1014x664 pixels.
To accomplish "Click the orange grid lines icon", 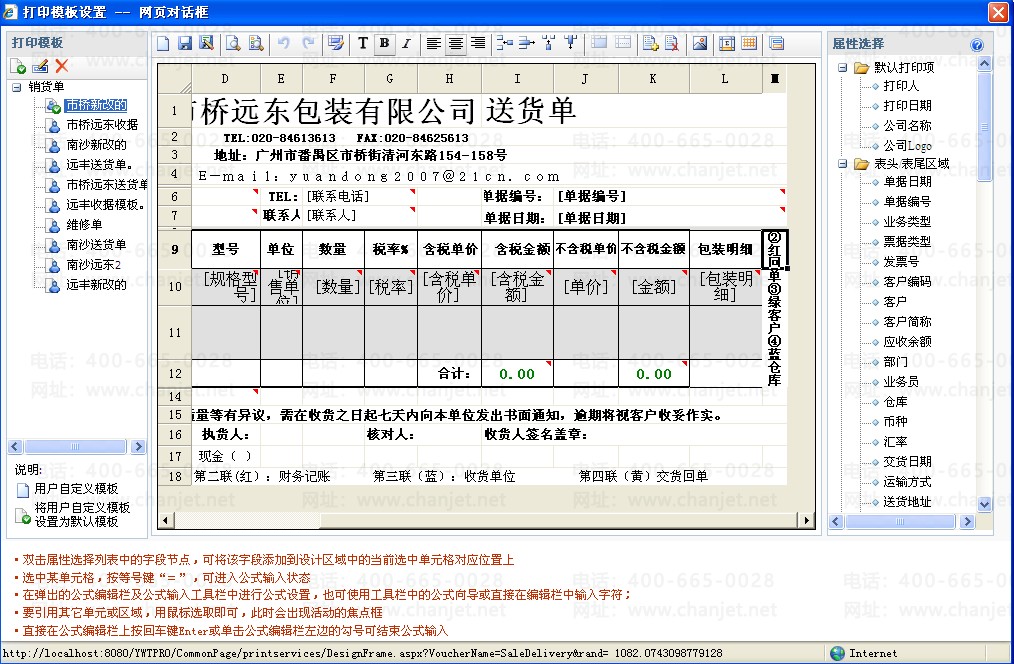I will pyautogui.click(x=749, y=43).
